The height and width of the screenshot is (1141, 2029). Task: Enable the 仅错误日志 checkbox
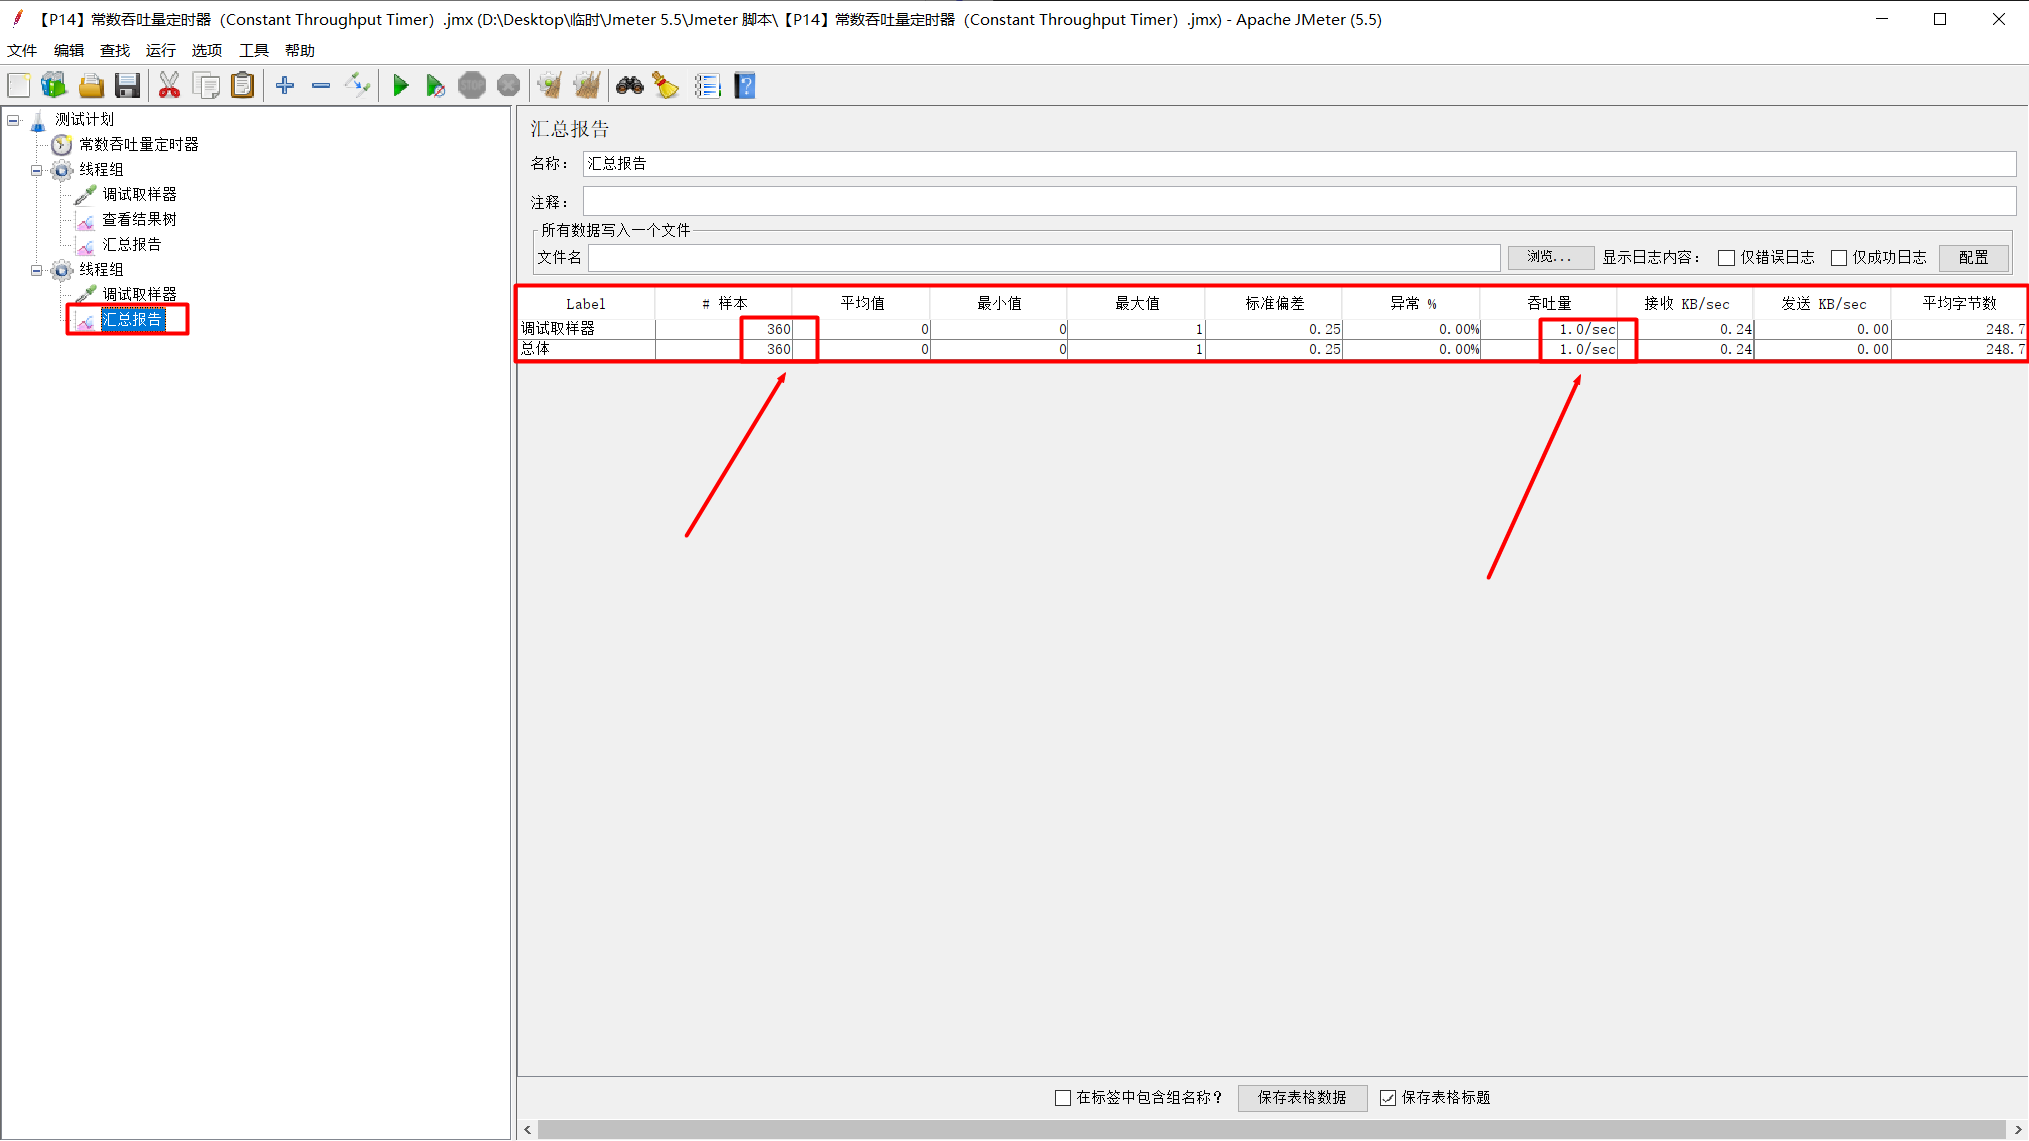[1726, 258]
